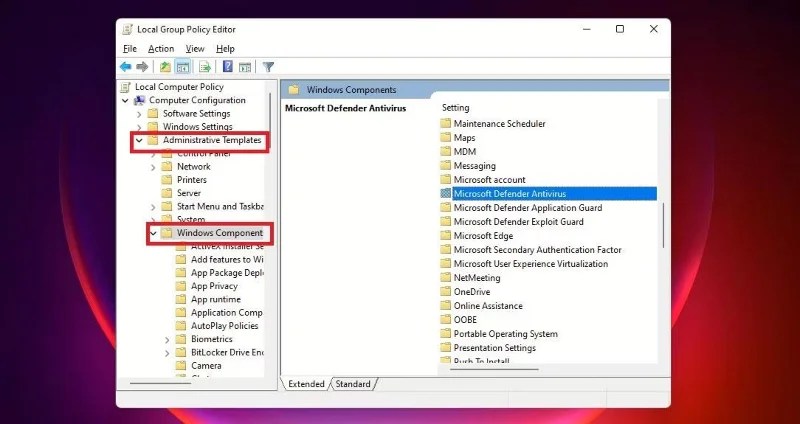Image resolution: width=800 pixels, height=424 pixels.
Task: Select Application Compatibility tree item
Action: point(227,313)
